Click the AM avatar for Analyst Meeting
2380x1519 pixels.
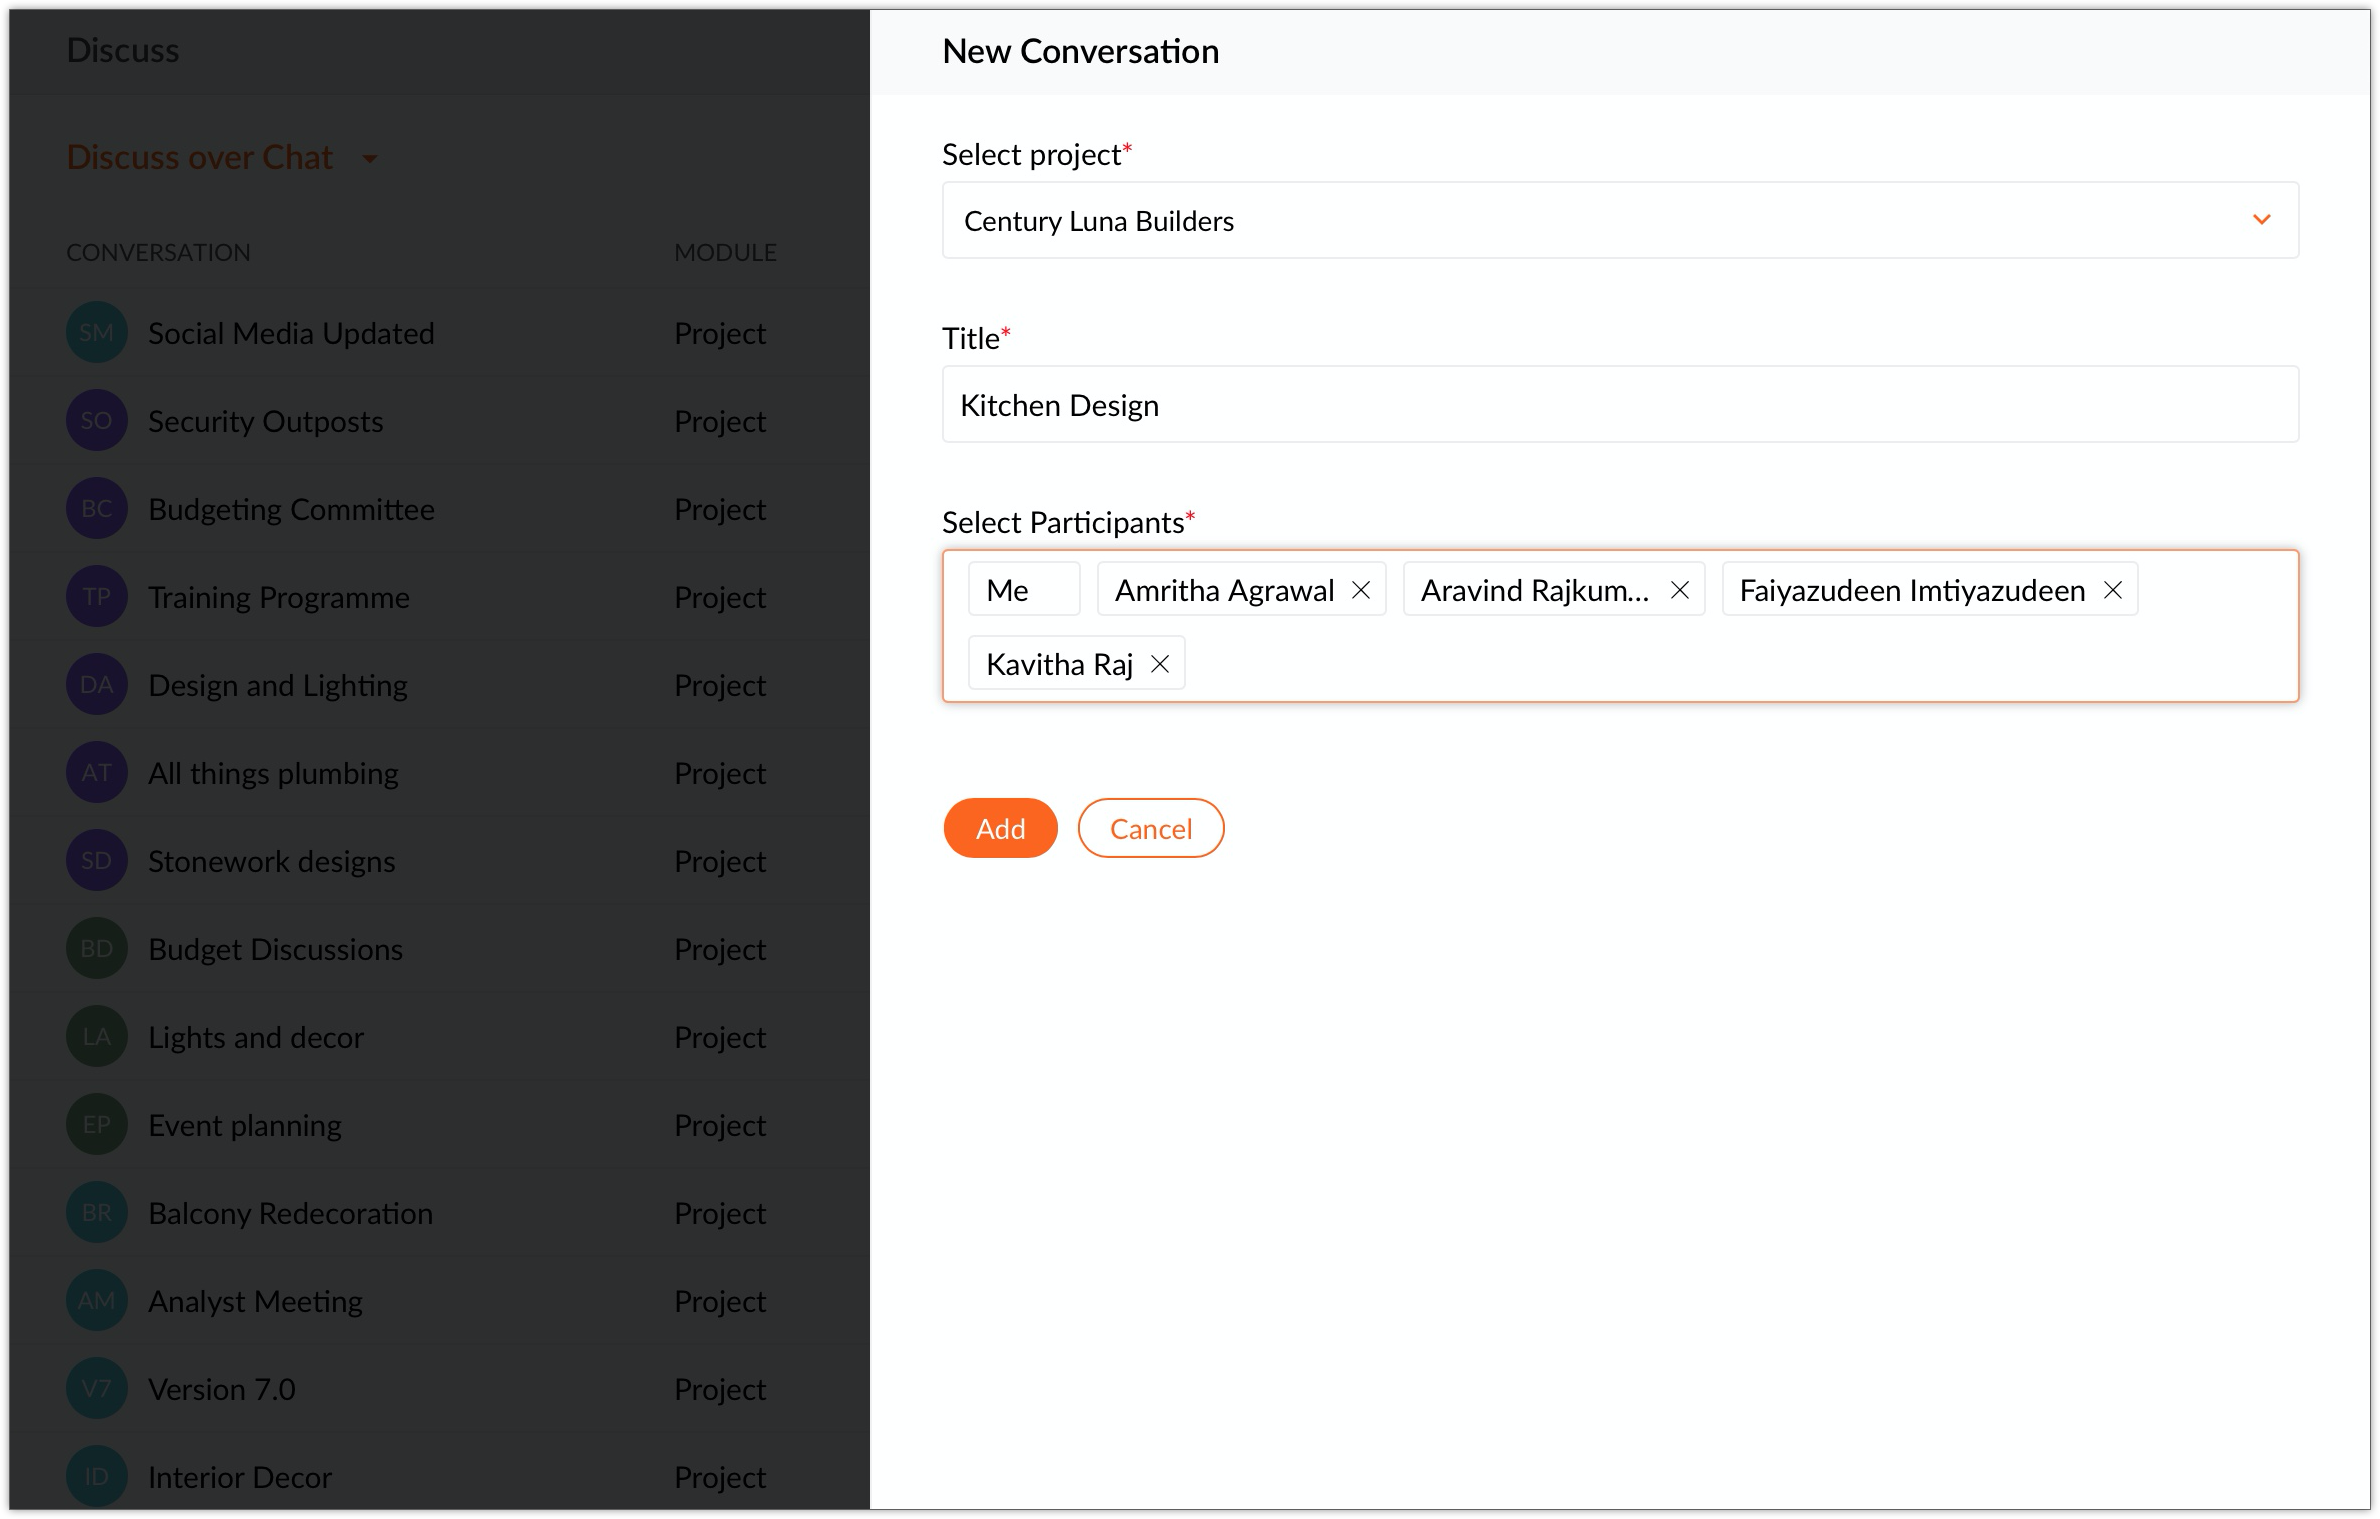coord(96,1301)
